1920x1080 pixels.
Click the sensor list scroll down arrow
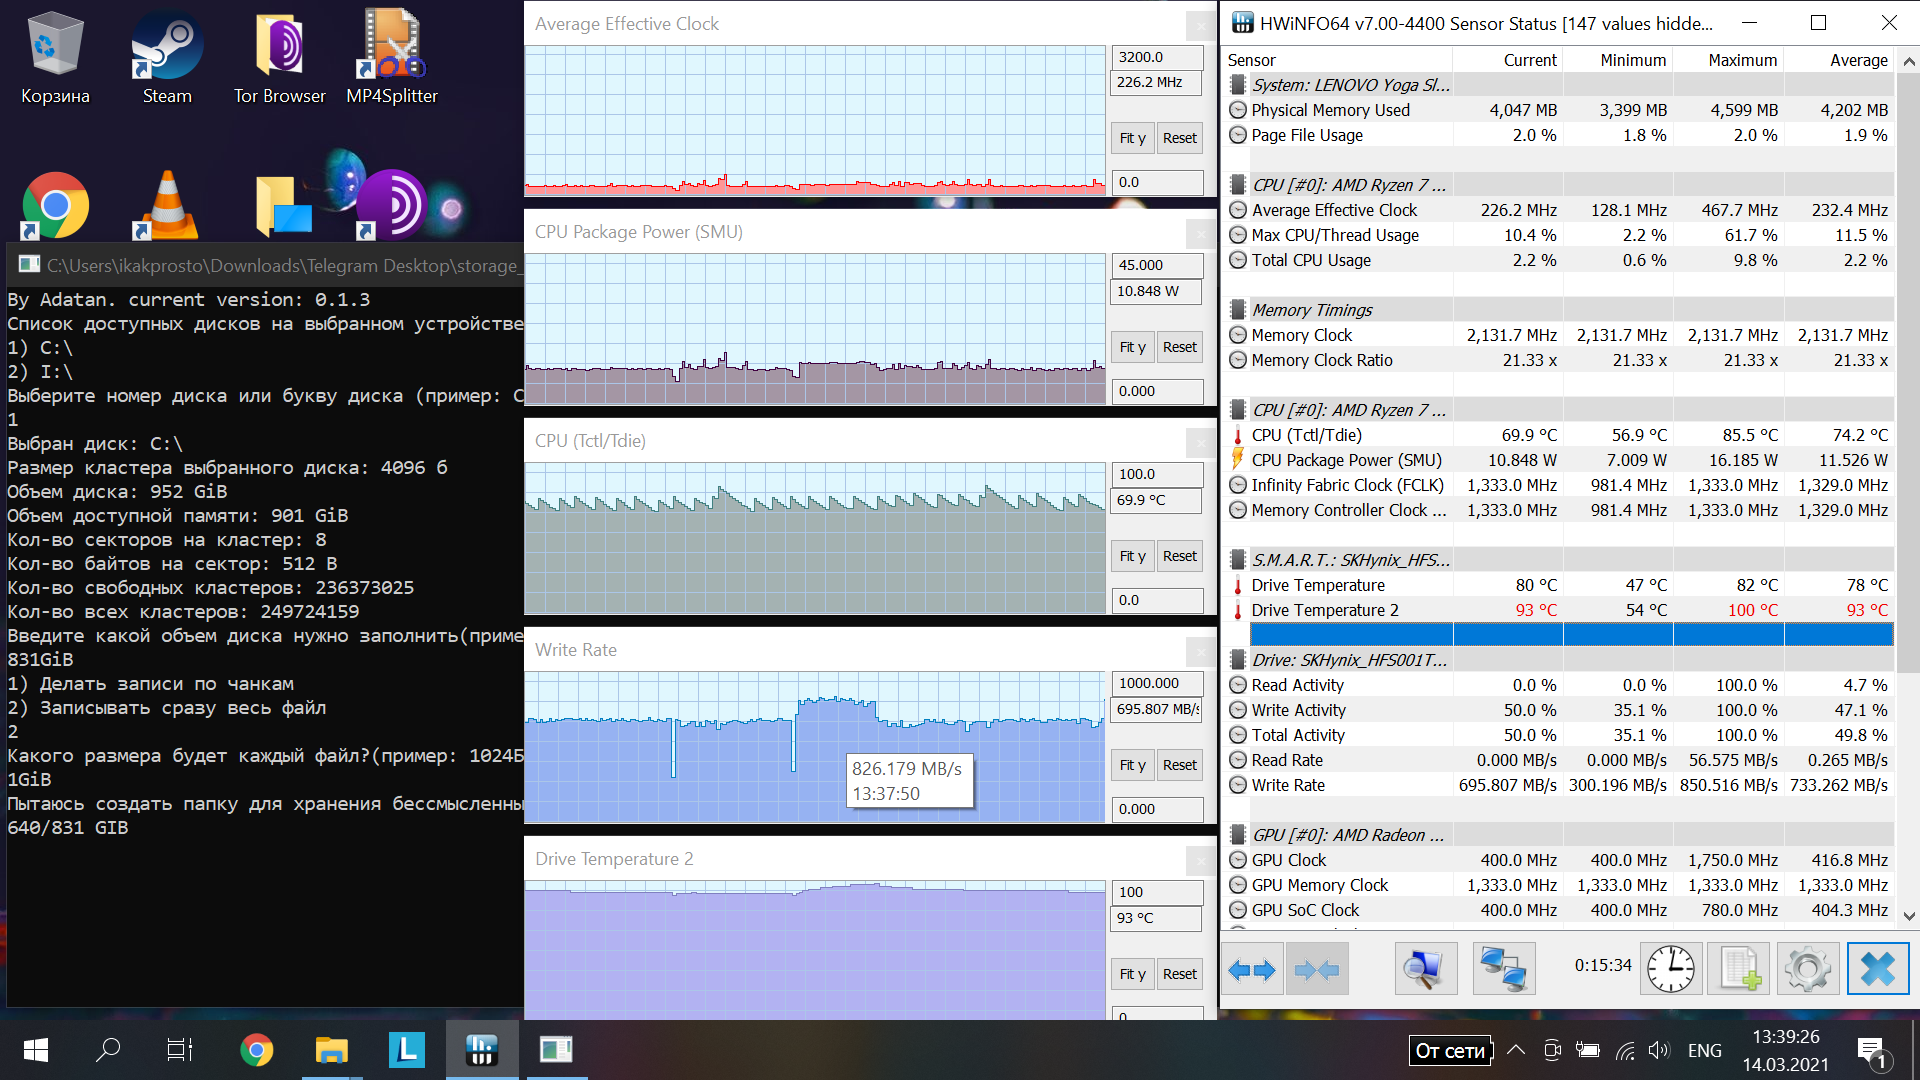tap(1908, 915)
